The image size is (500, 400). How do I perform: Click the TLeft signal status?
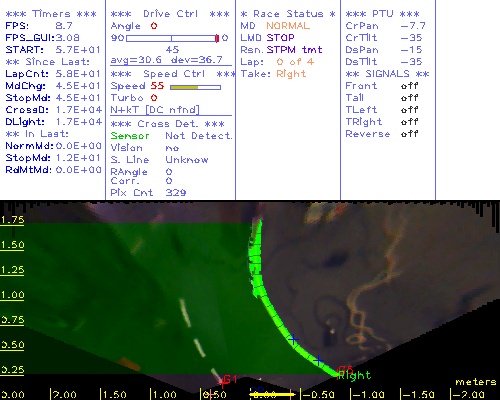coord(410,110)
